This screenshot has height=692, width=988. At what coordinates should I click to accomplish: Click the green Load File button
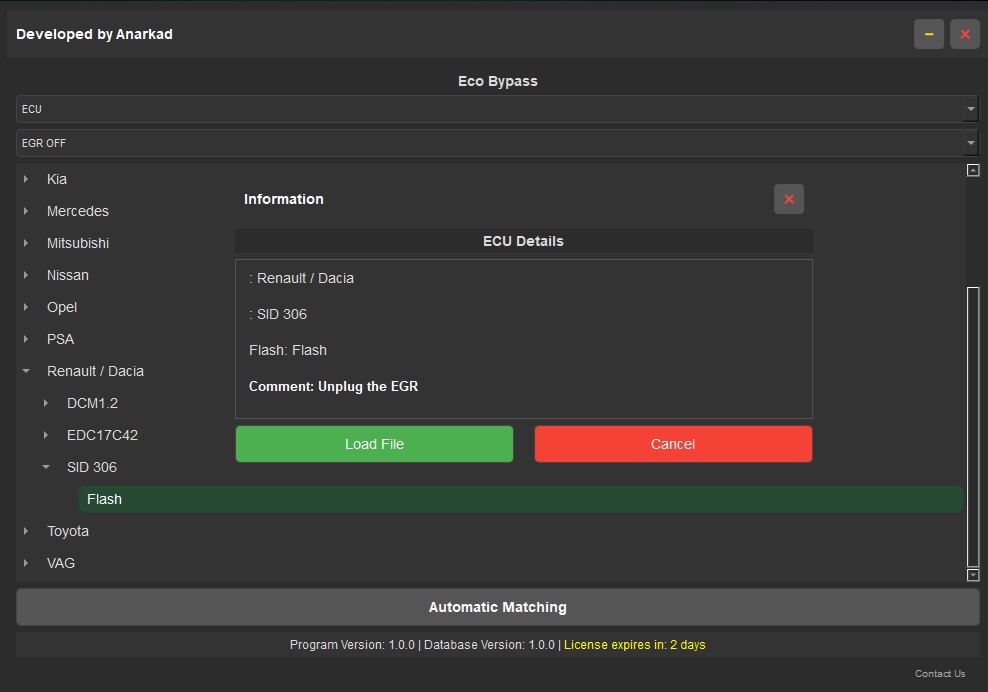click(374, 444)
